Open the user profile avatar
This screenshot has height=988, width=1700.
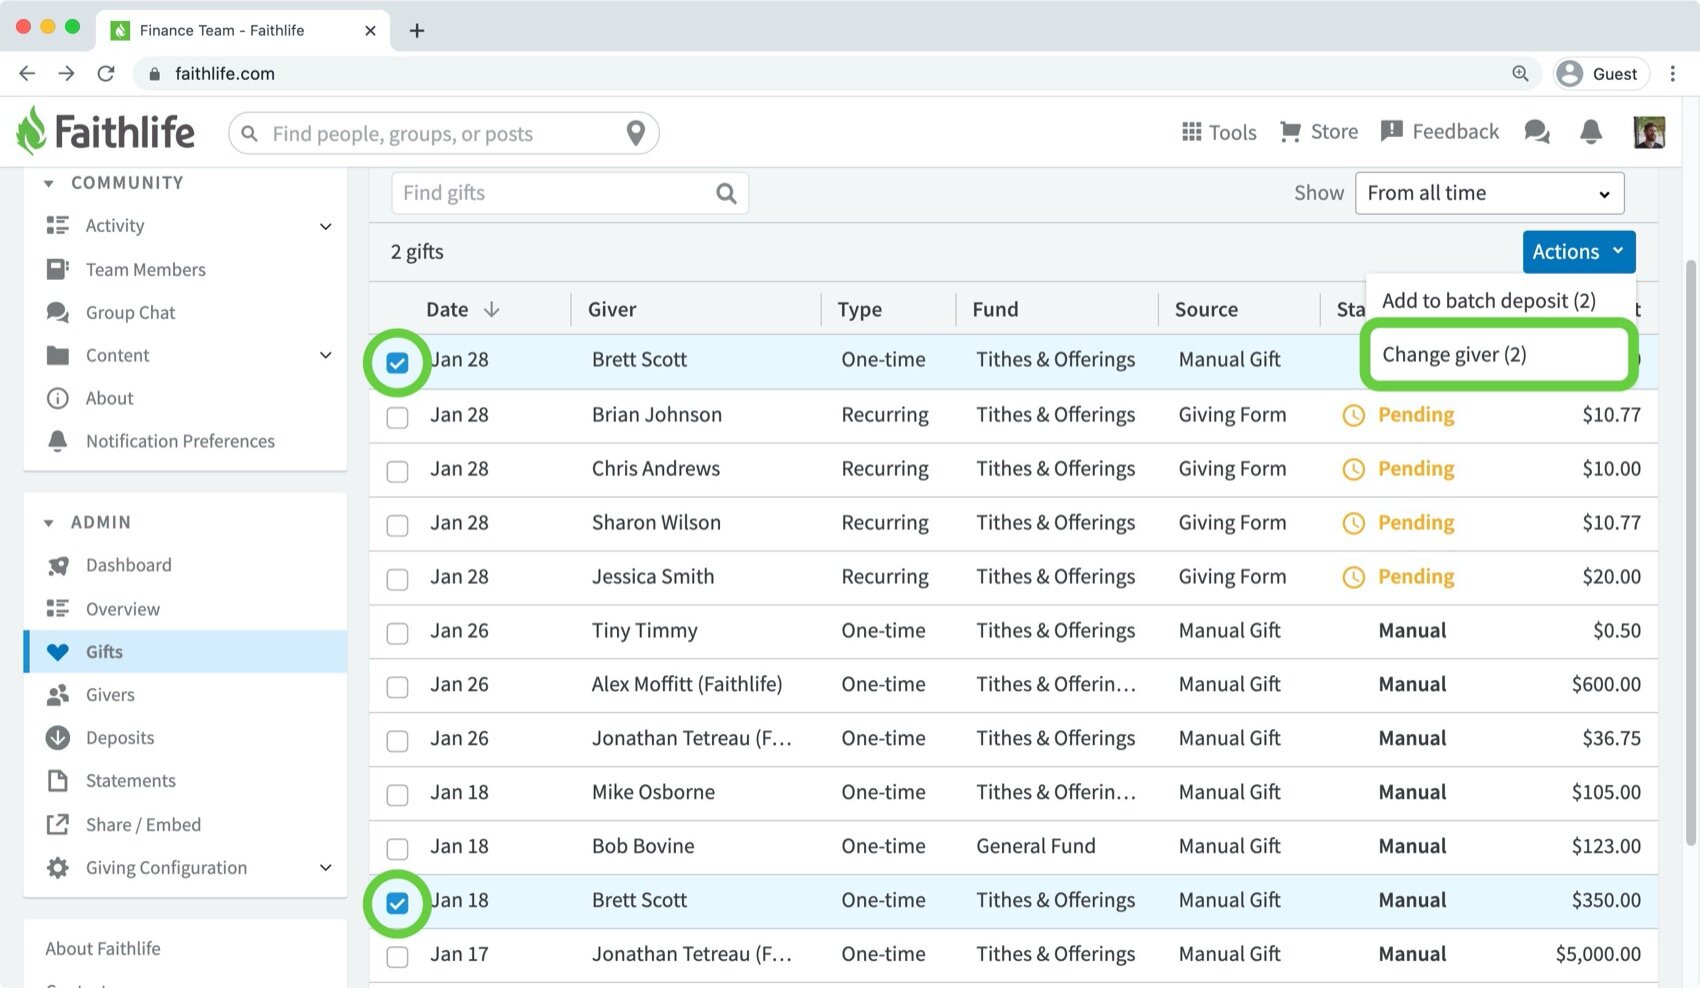coord(1649,132)
